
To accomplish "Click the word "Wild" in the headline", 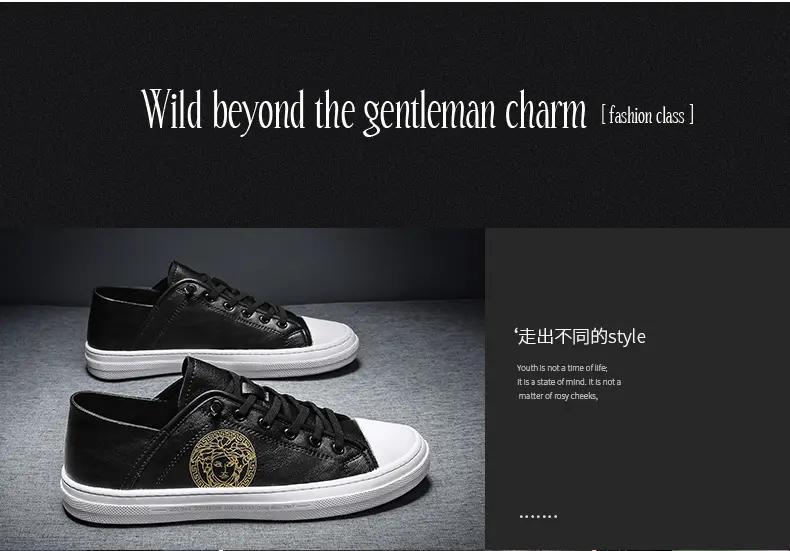I will click(172, 109).
